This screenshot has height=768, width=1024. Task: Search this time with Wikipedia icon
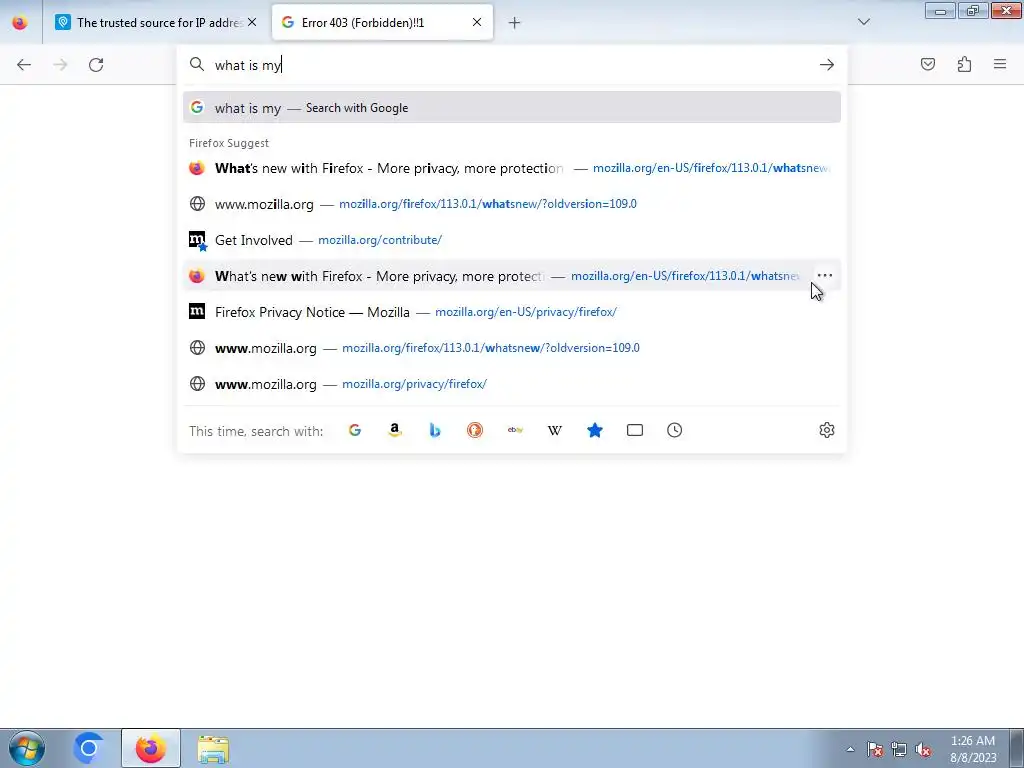point(554,430)
